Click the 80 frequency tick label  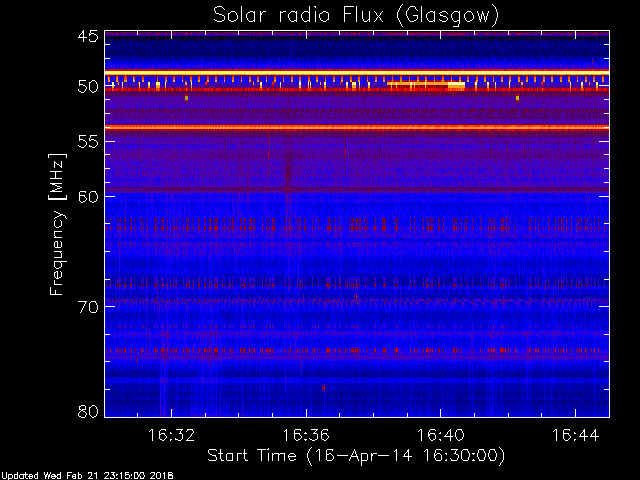point(88,411)
